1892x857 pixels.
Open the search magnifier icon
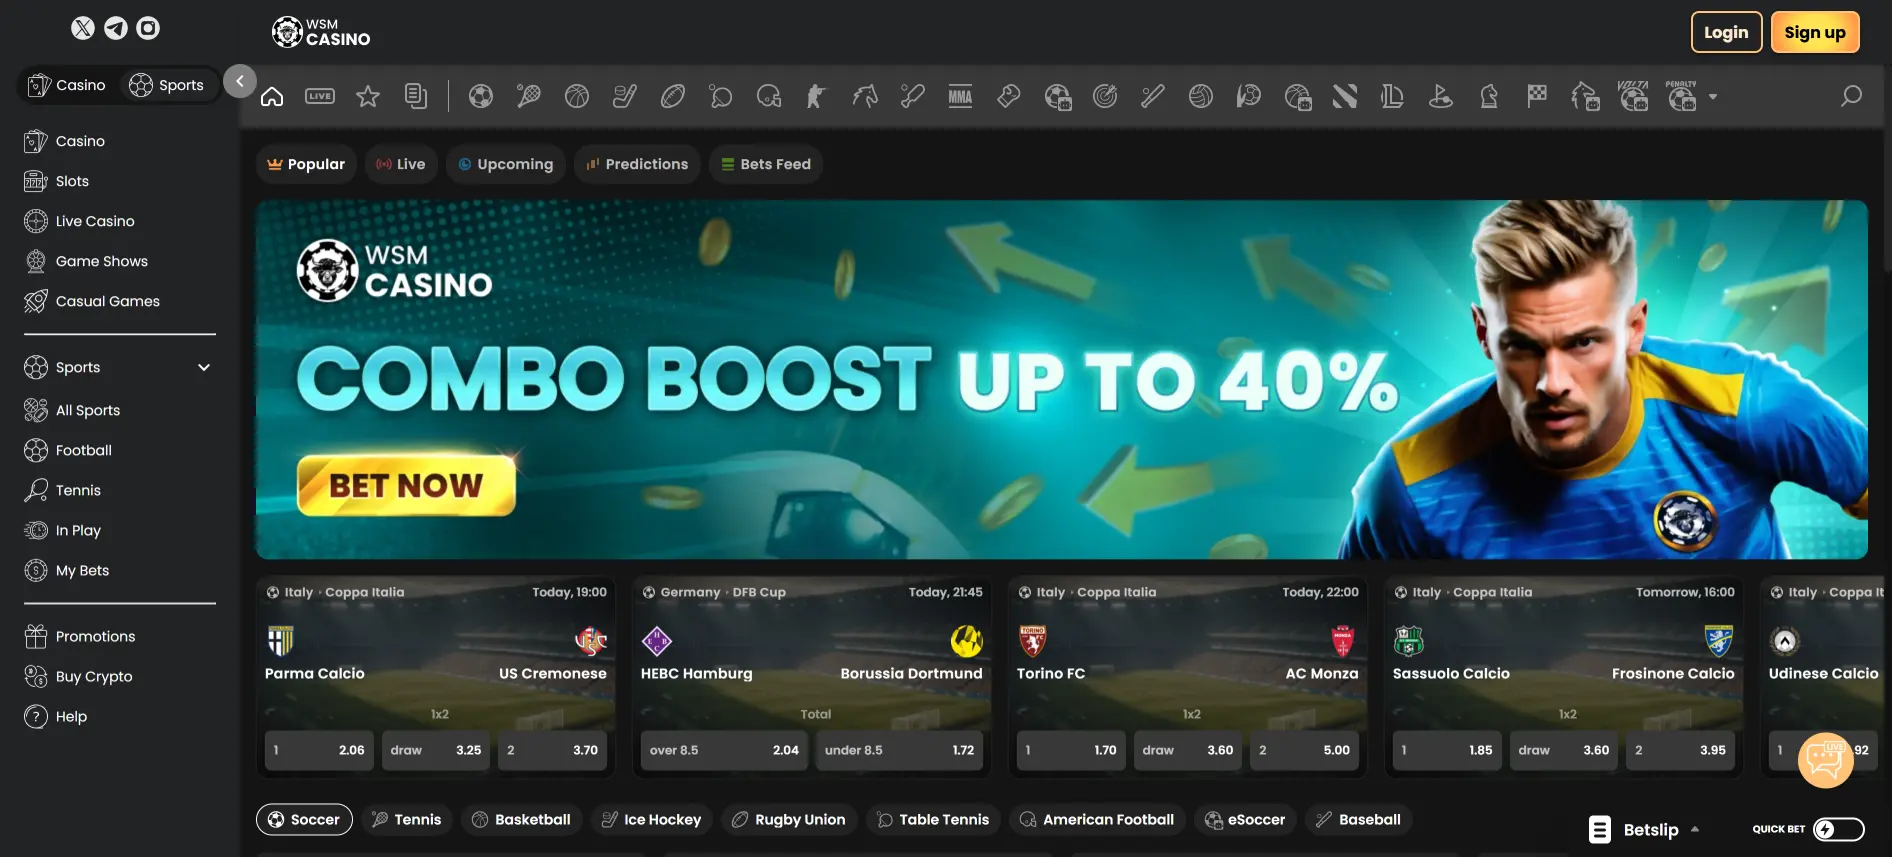(x=1851, y=96)
